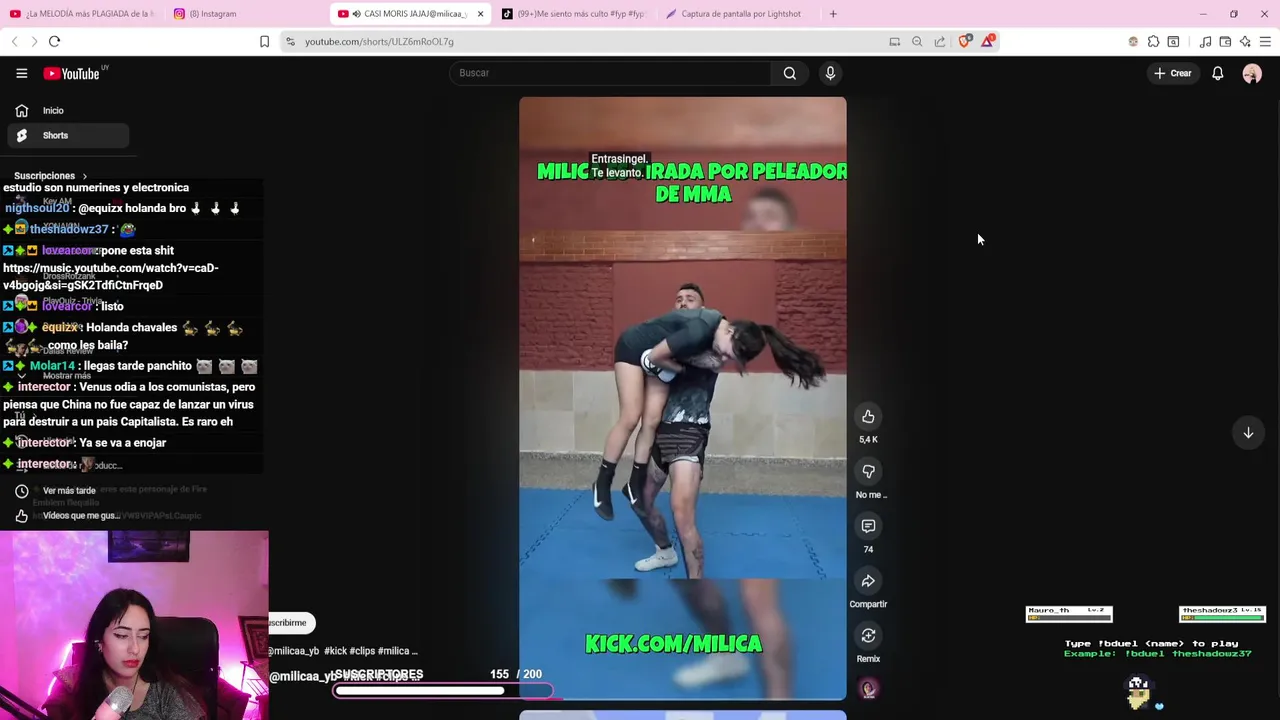The width and height of the screenshot is (1280, 720).
Task: Open the comments panel showing 74
Action: coord(868,526)
